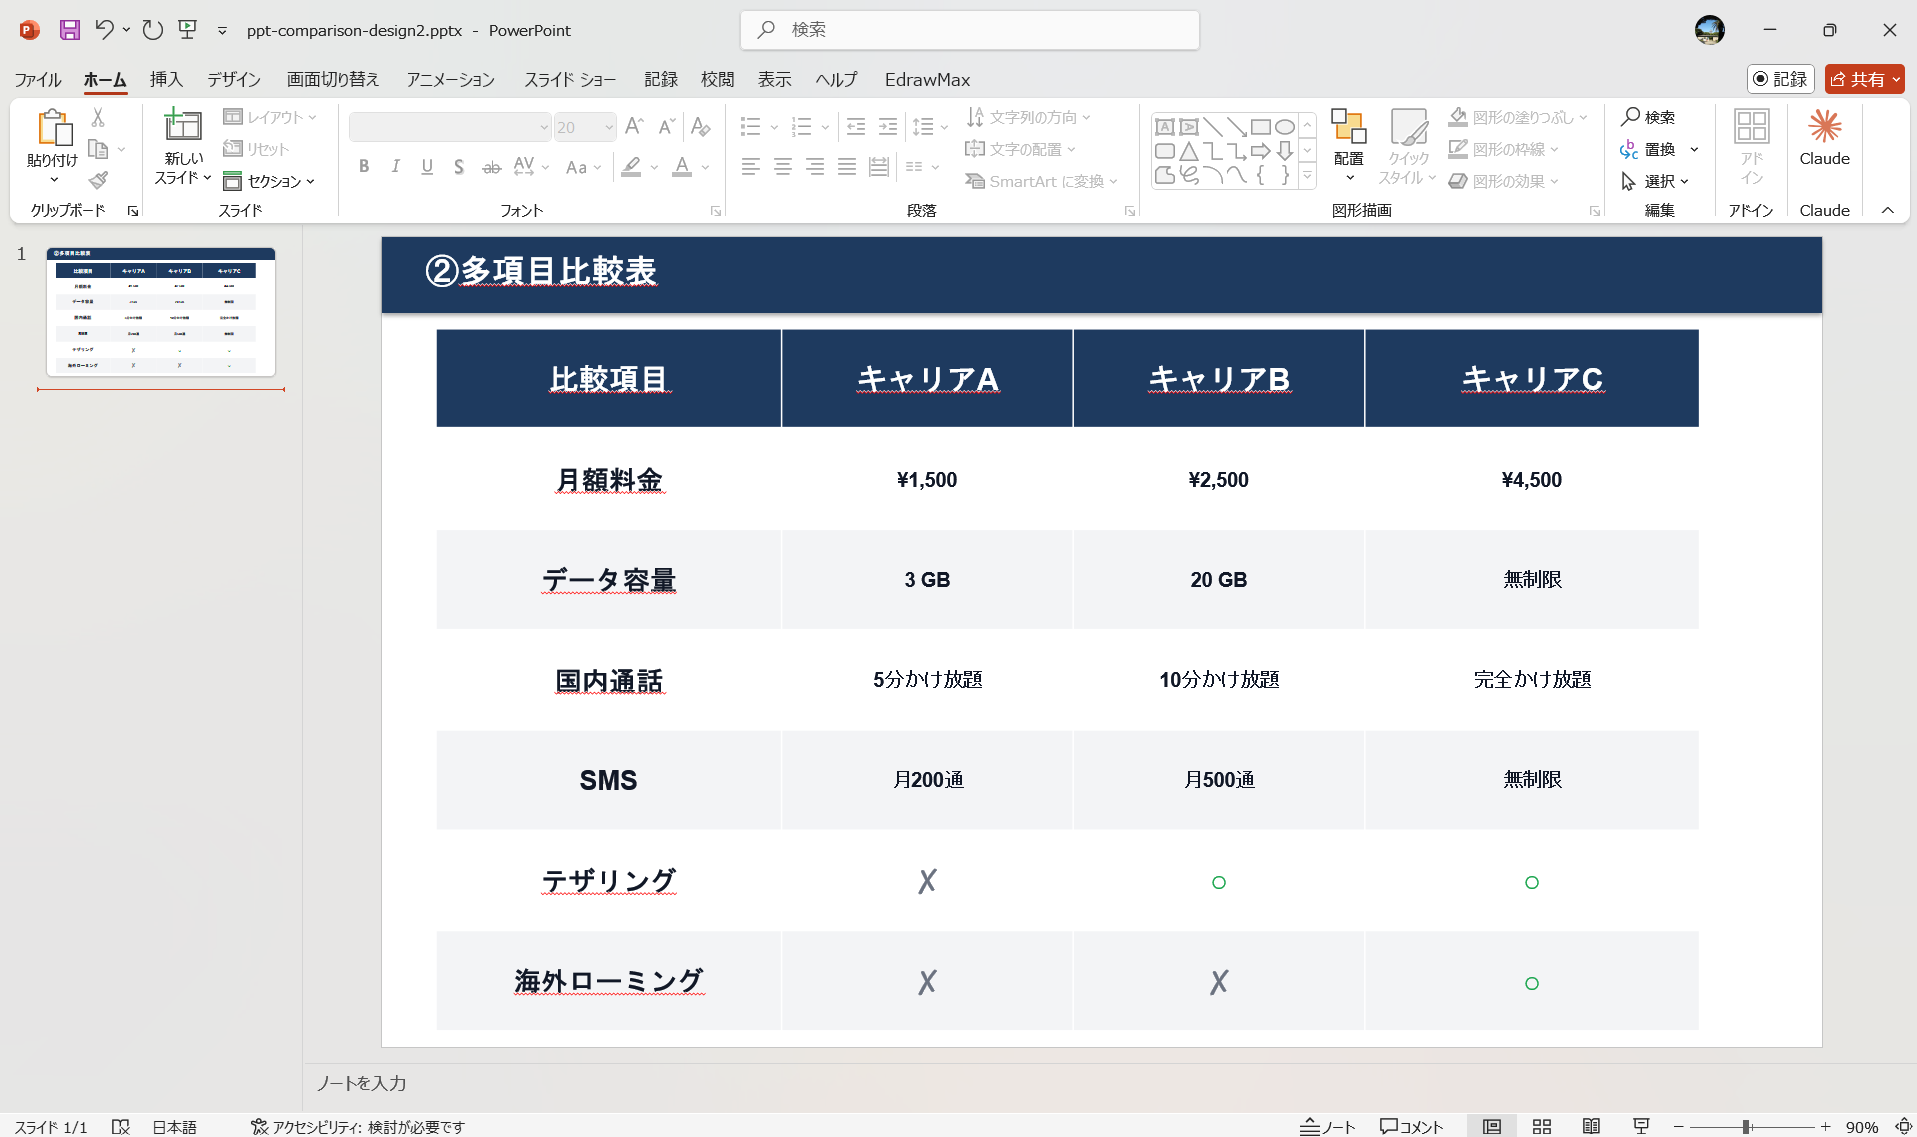This screenshot has height=1137, width=1917.
Task: Switch to Normal view in status bar
Action: tap(1492, 1126)
